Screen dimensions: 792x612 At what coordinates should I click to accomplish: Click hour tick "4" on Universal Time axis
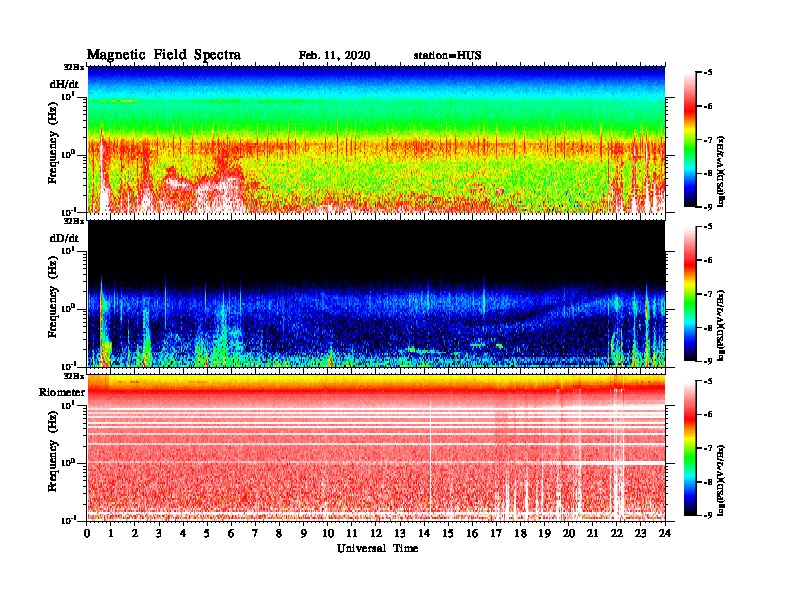click(183, 534)
